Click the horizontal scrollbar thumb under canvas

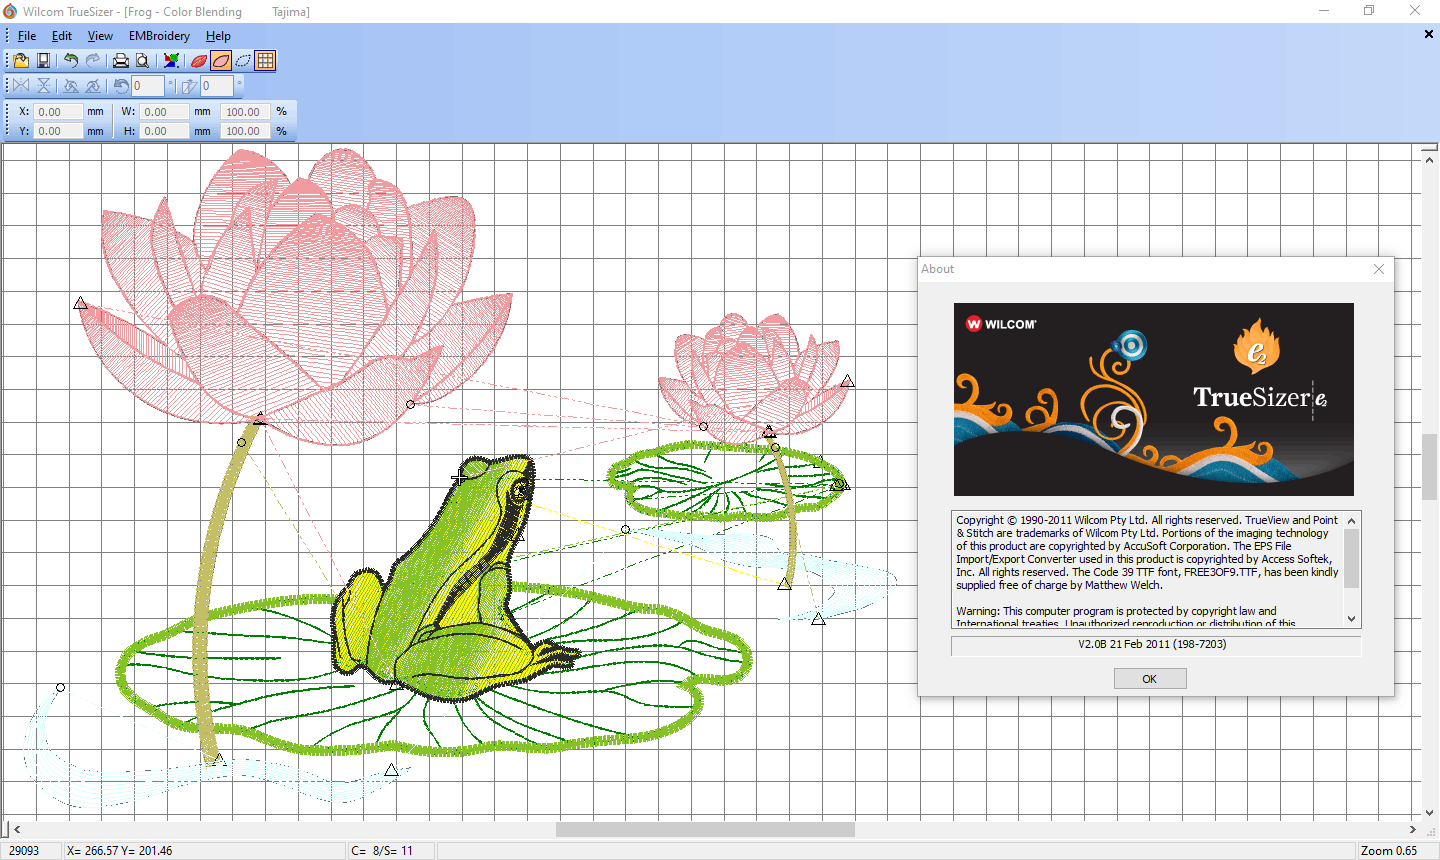[705, 829]
